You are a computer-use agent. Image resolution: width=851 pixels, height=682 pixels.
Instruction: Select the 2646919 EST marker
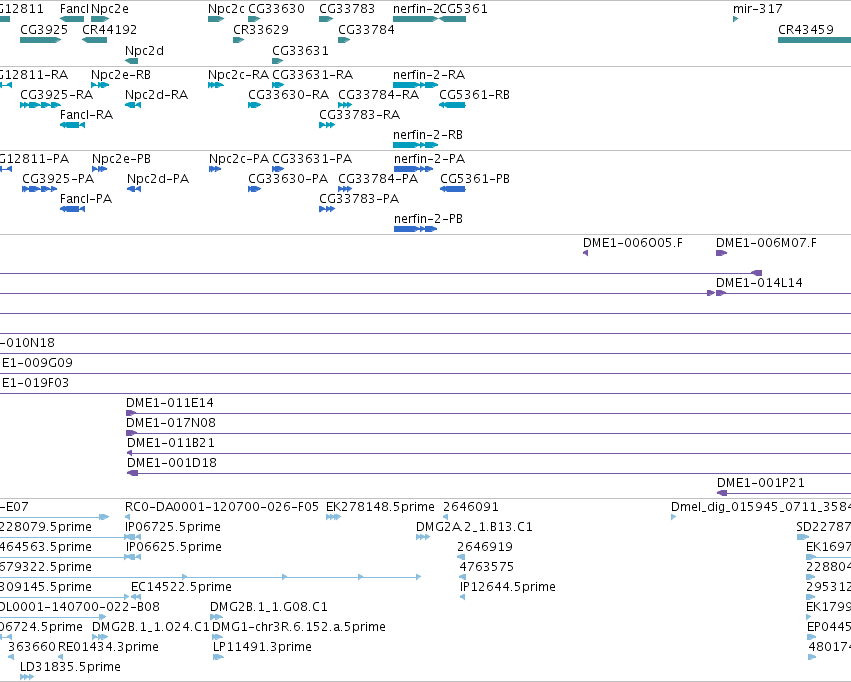pos(461,557)
